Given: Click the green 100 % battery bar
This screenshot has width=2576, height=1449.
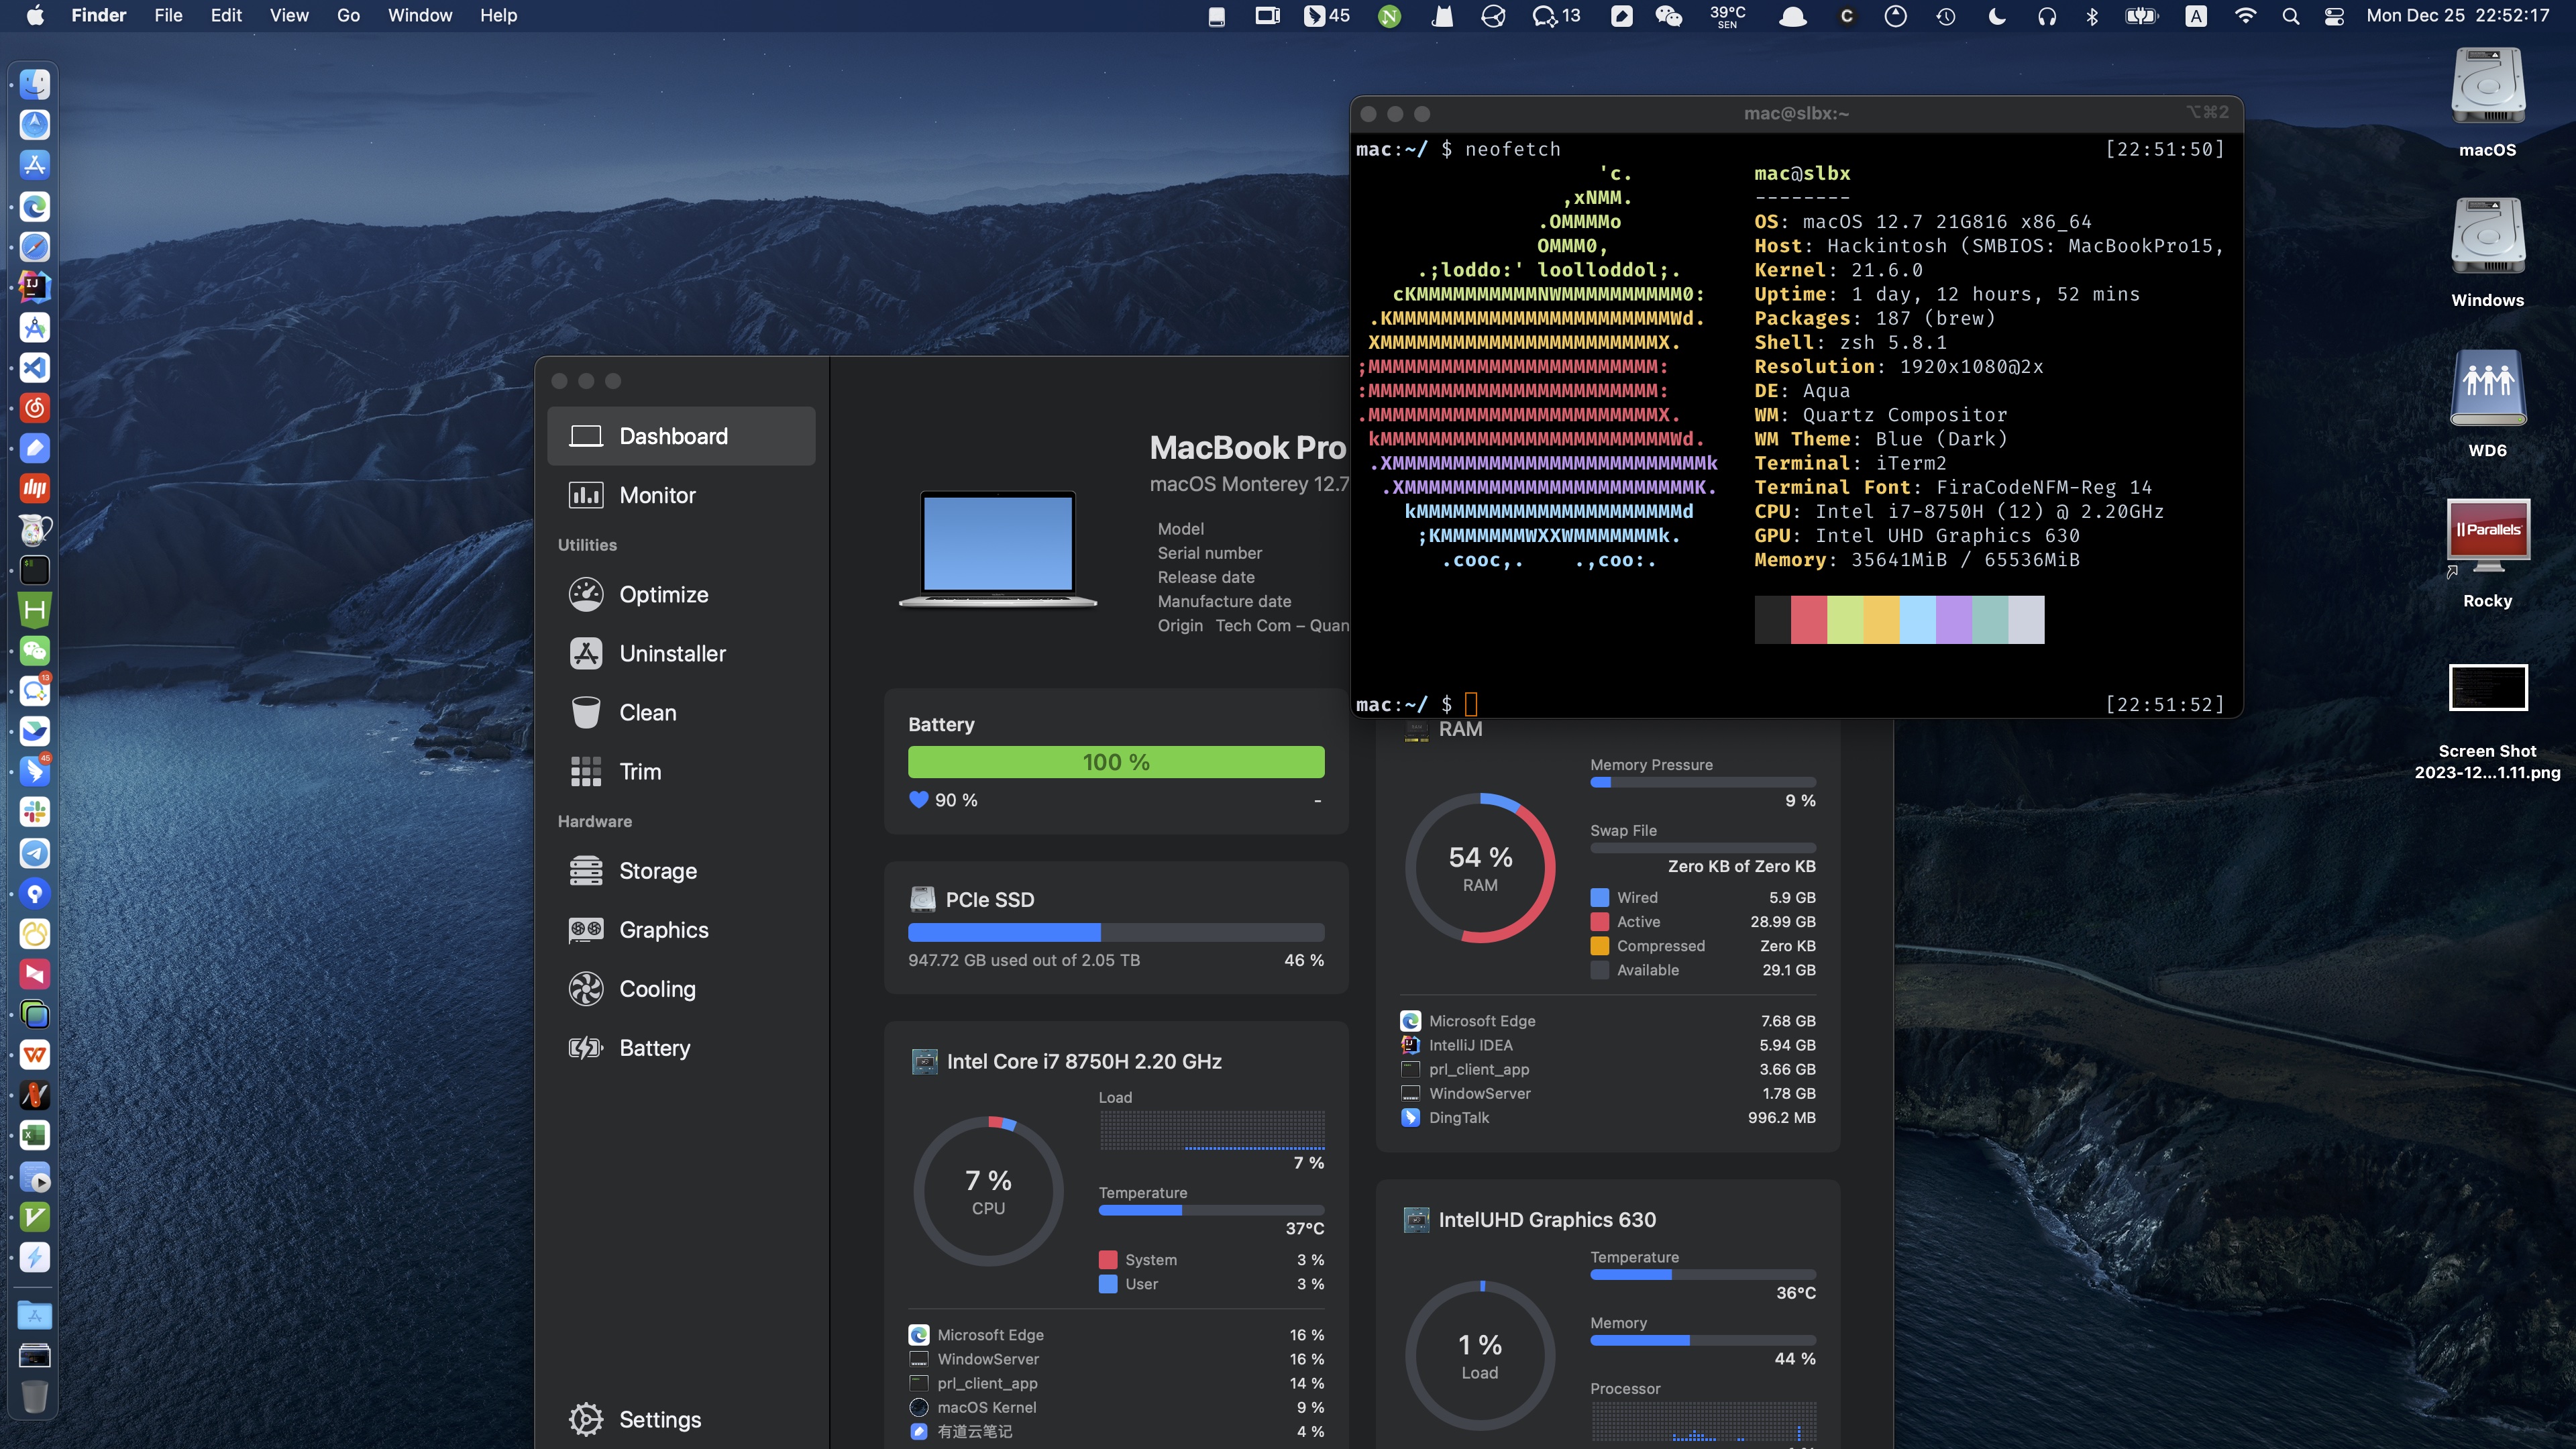Looking at the screenshot, I should (x=1116, y=762).
